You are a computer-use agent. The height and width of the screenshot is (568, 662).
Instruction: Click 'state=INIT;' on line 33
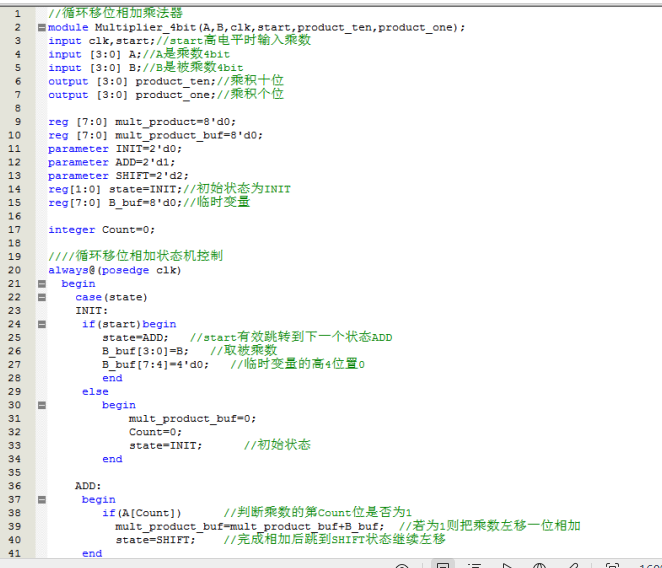point(166,446)
